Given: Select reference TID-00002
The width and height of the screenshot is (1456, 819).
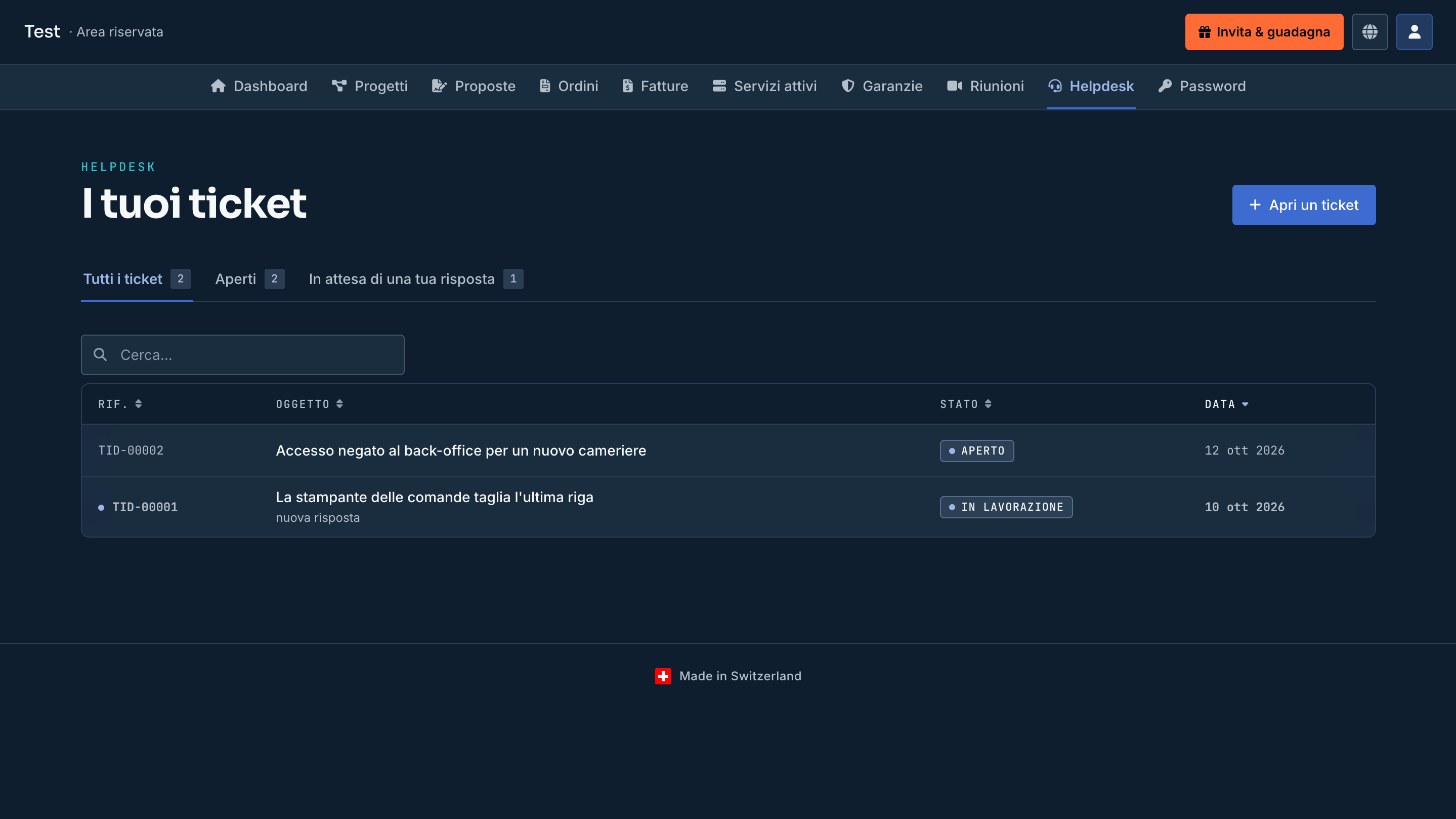Looking at the screenshot, I should coord(131,451).
